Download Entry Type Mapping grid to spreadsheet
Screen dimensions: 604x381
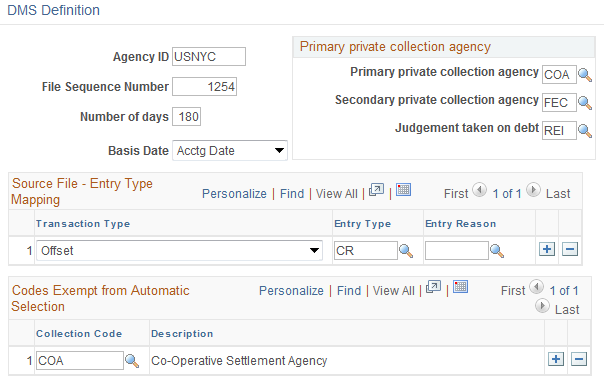tap(403, 190)
